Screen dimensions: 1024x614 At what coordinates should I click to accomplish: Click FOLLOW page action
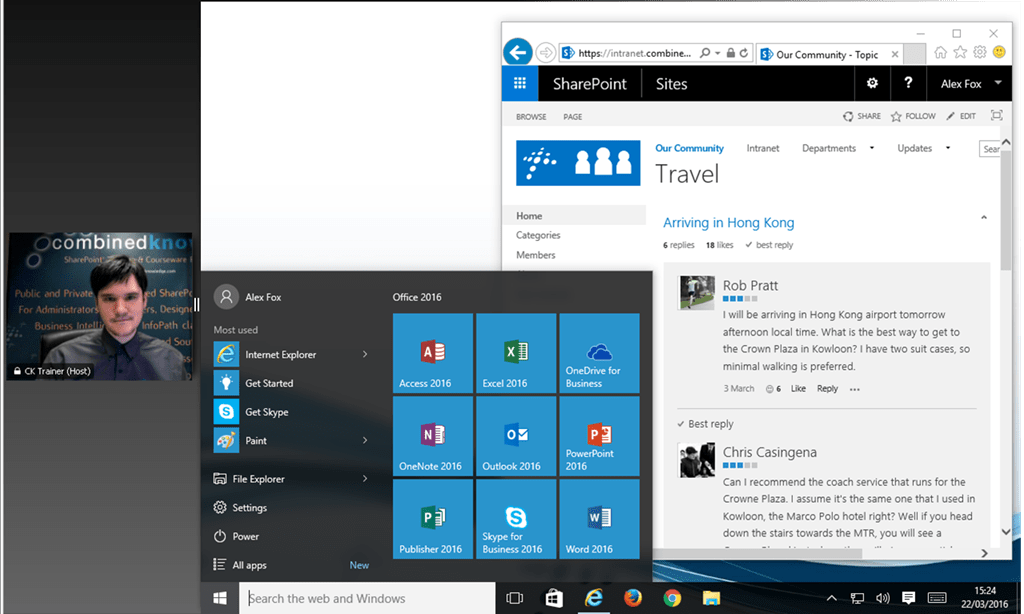[x=913, y=116]
